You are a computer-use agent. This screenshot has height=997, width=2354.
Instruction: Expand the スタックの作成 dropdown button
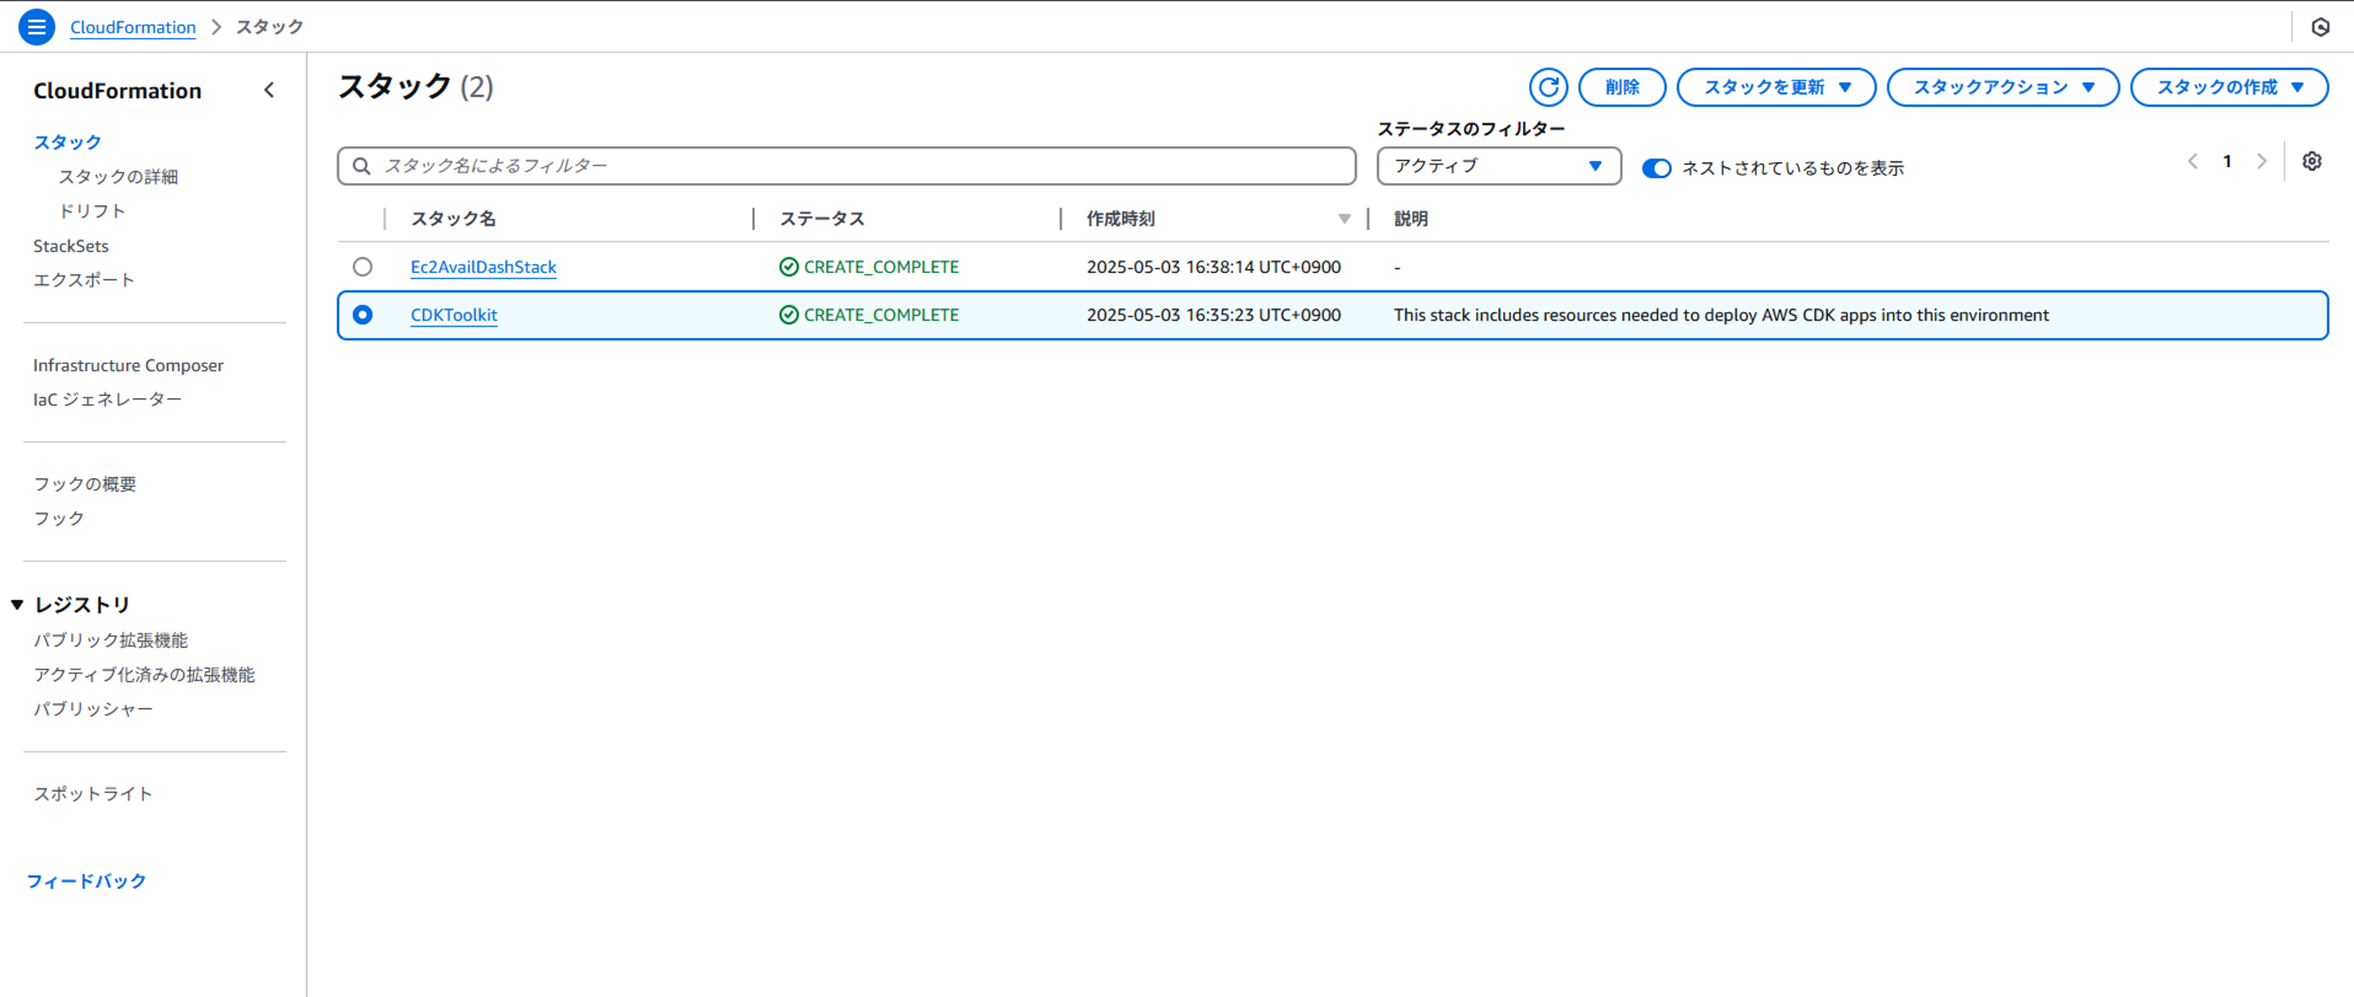pyautogui.click(x=2229, y=87)
